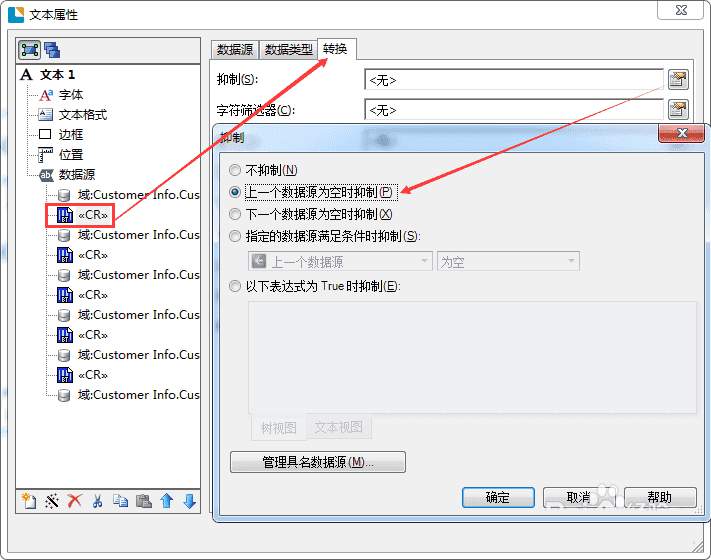Select 下一个数据源为空时抑制 radio option
This screenshot has width=711, height=560.
(x=234, y=214)
